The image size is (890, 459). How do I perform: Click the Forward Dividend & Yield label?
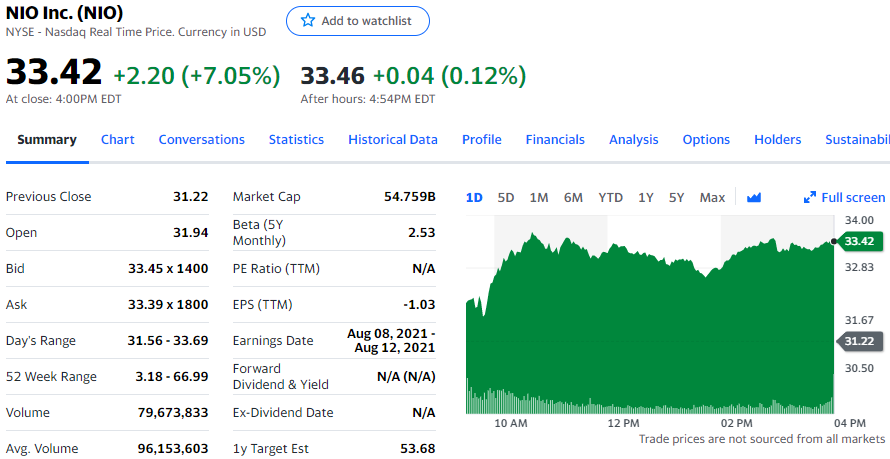(281, 377)
